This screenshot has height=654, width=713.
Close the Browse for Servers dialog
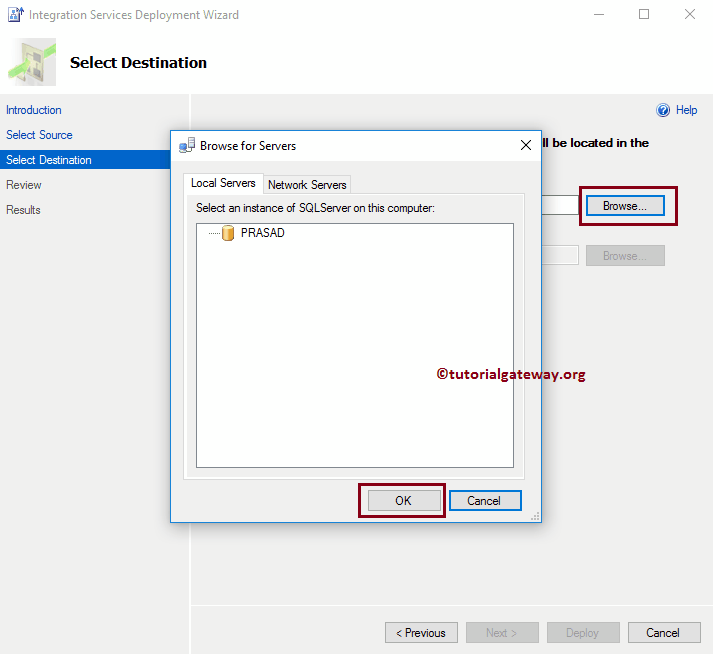(x=526, y=145)
